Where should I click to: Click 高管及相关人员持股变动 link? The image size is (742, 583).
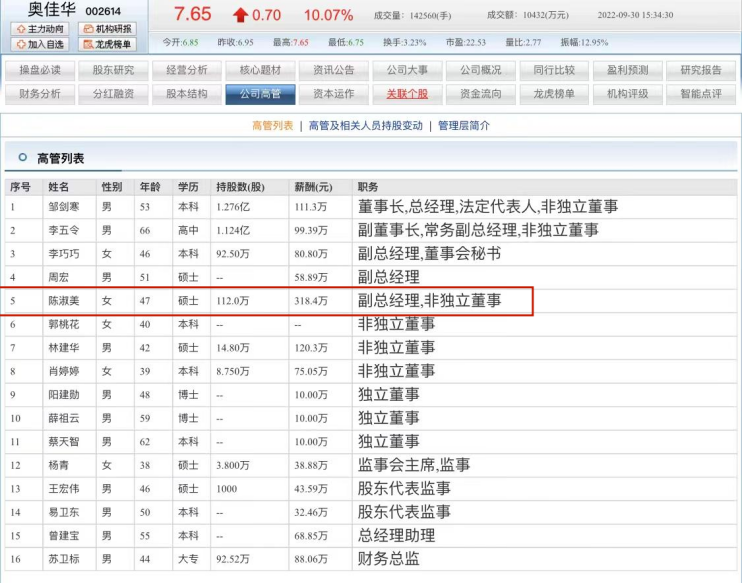[365, 126]
